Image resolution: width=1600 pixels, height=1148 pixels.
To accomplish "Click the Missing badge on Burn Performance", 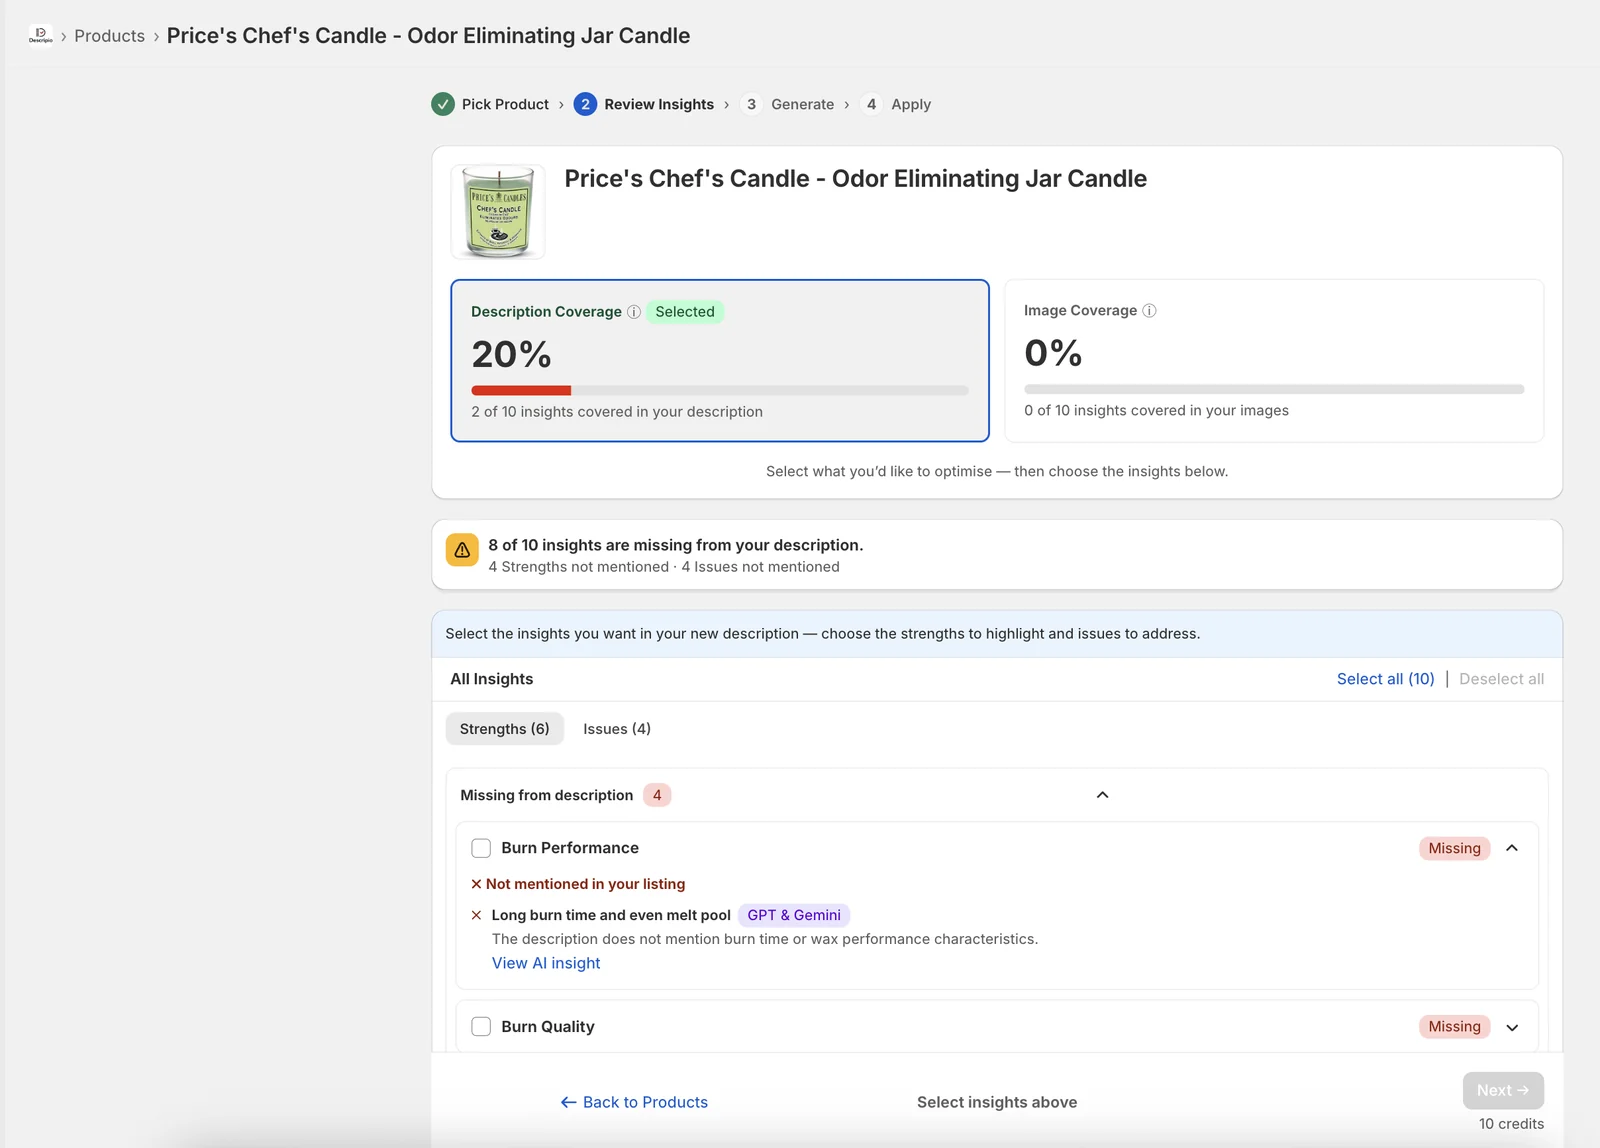I will 1454,848.
